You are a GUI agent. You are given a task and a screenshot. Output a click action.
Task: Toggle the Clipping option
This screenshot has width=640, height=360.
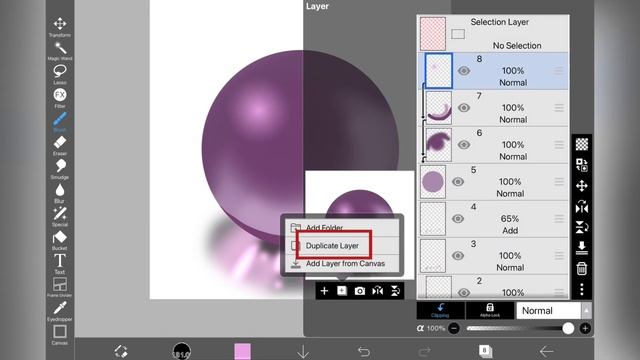coord(440,310)
